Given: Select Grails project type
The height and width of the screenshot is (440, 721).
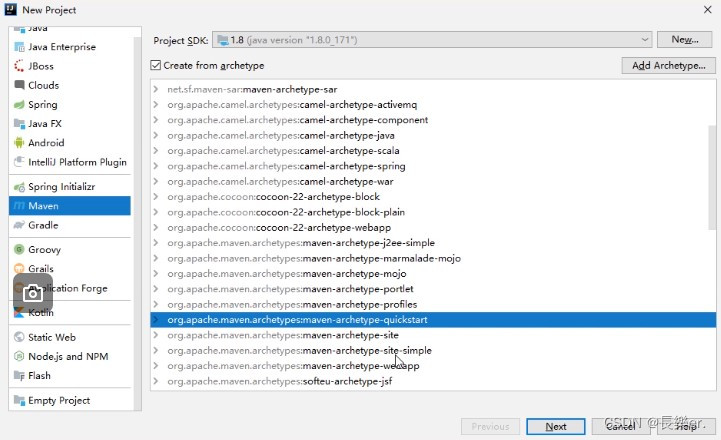Looking at the screenshot, I should tap(70, 269).
